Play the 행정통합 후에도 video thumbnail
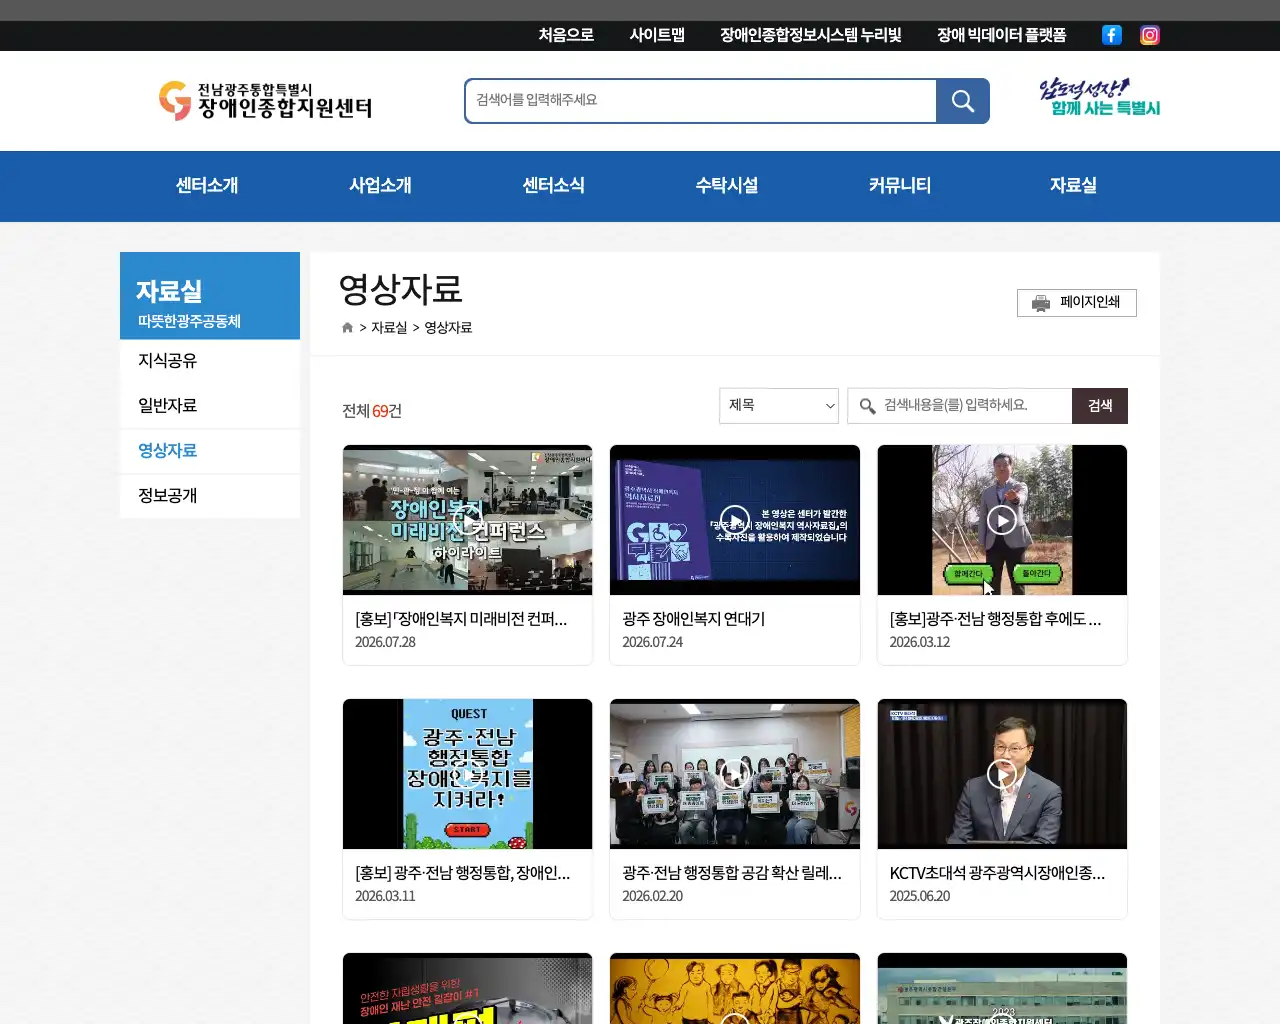Image resolution: width=1280 pixels, height=1024 pixels. click(x=1002, y=520)
